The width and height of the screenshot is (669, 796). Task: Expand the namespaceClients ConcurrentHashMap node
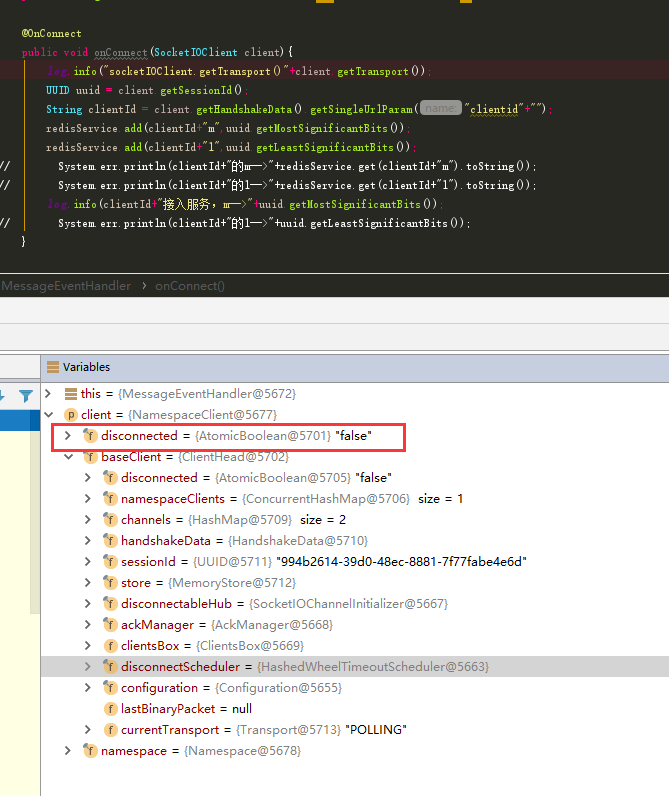[x=88, y=499]
